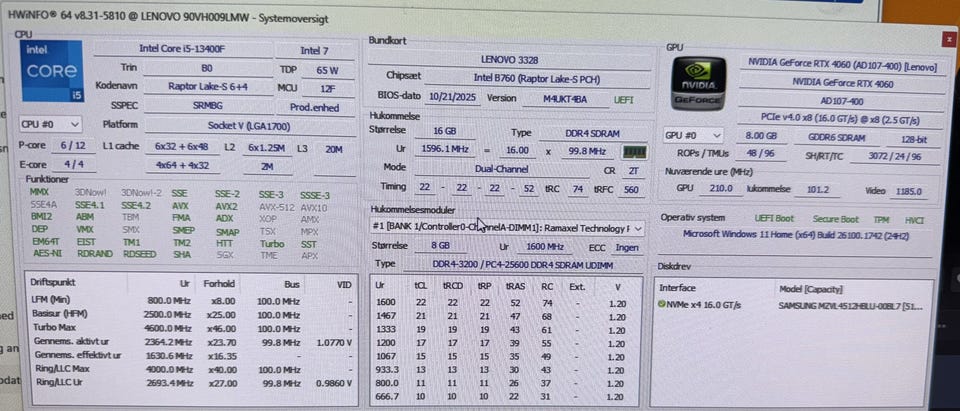Click the Video clock 1185.0 value

pyautogui.click(x=909, y=192)
